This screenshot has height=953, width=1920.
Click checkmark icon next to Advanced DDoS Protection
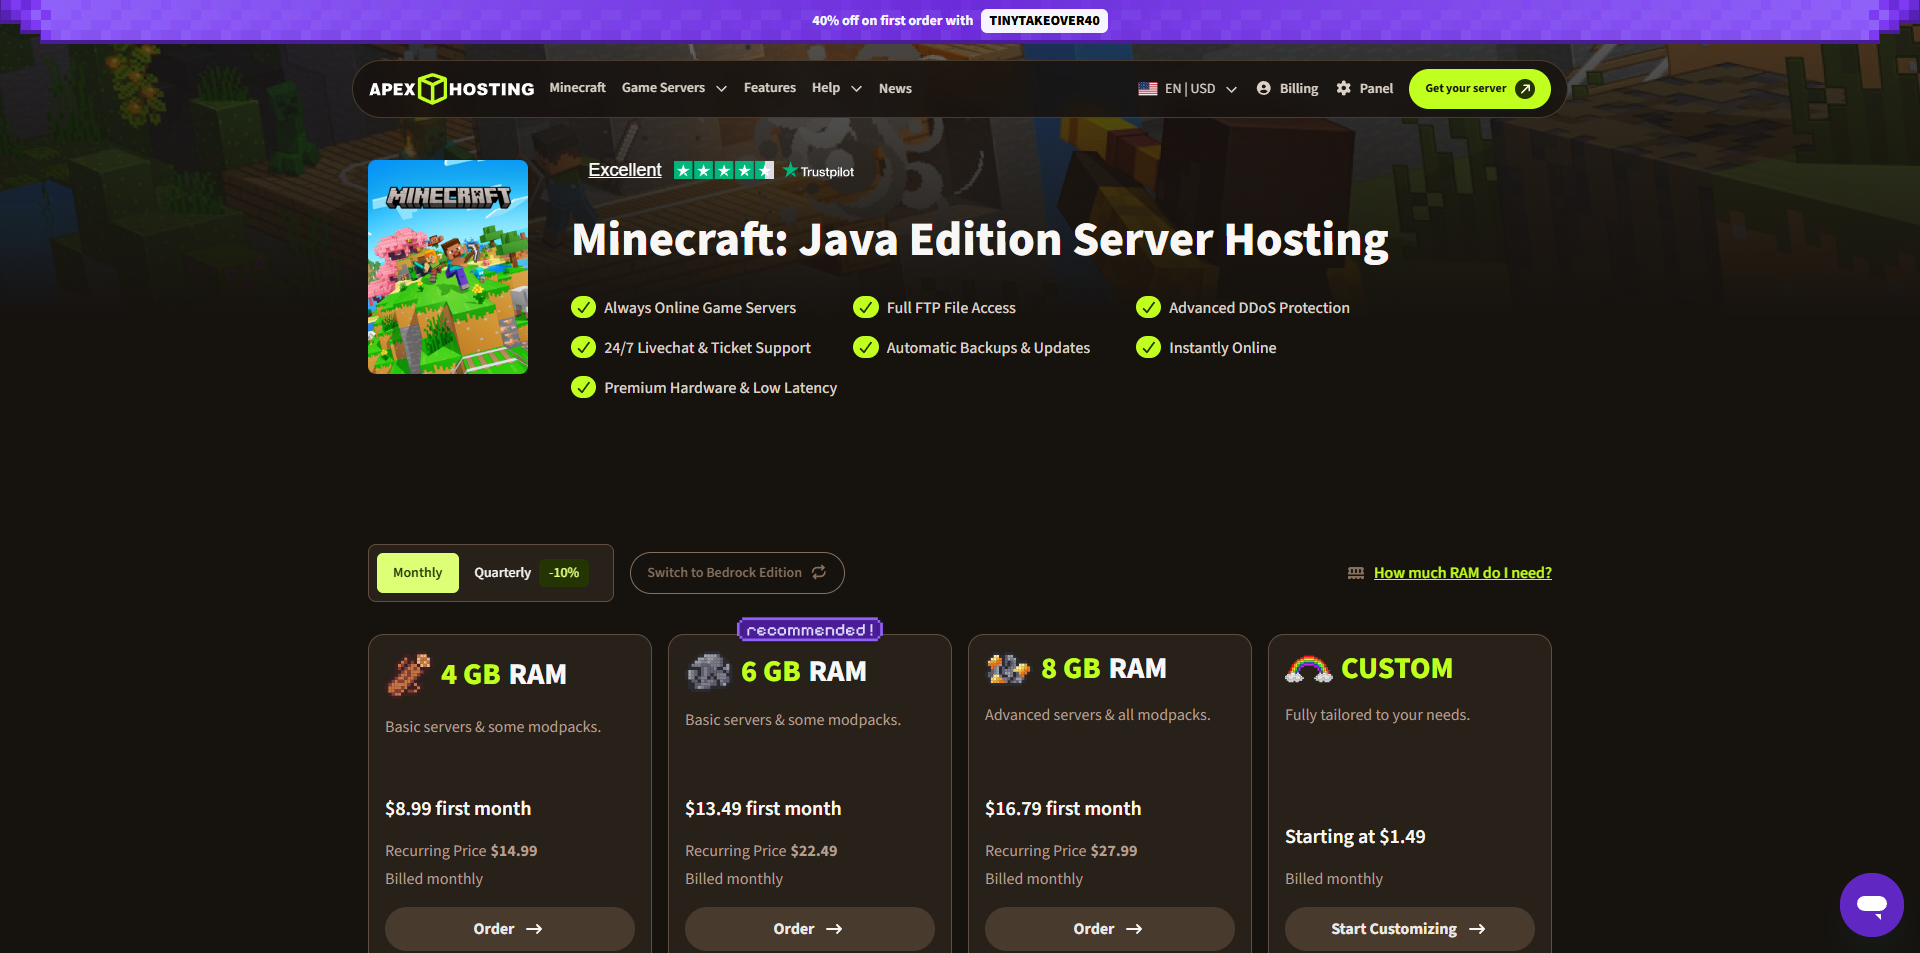coord(1148,307)
